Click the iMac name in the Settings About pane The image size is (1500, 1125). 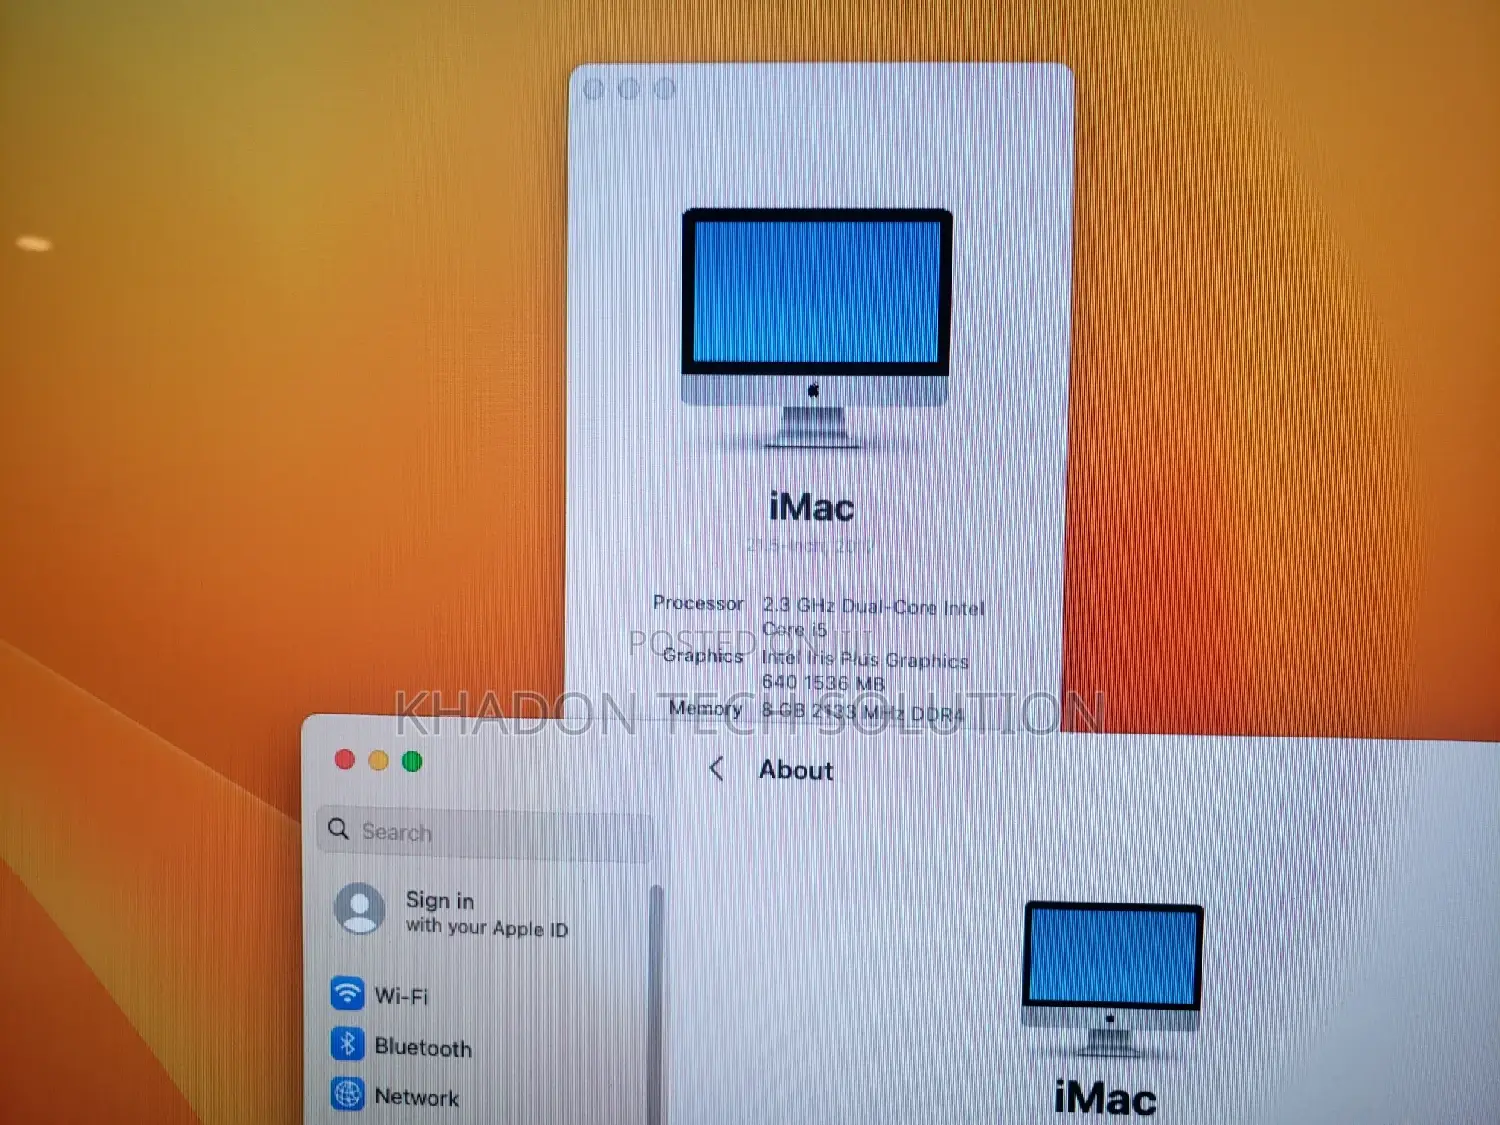[x=1106, y=1099]
